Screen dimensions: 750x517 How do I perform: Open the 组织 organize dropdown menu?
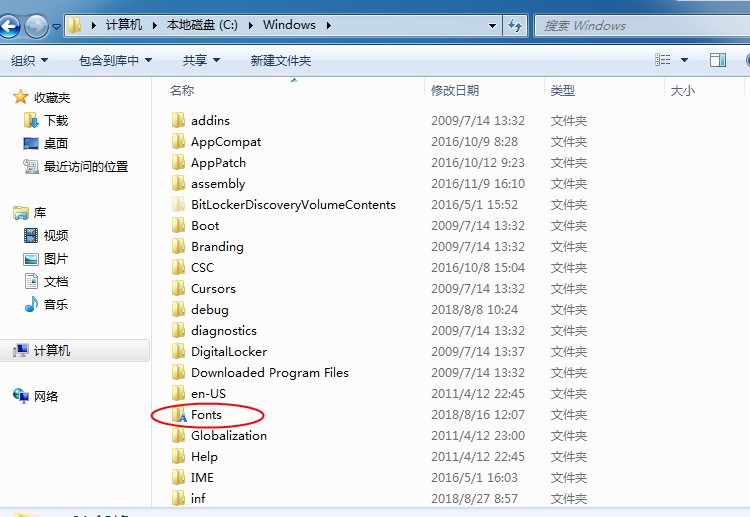coord(29,61)
